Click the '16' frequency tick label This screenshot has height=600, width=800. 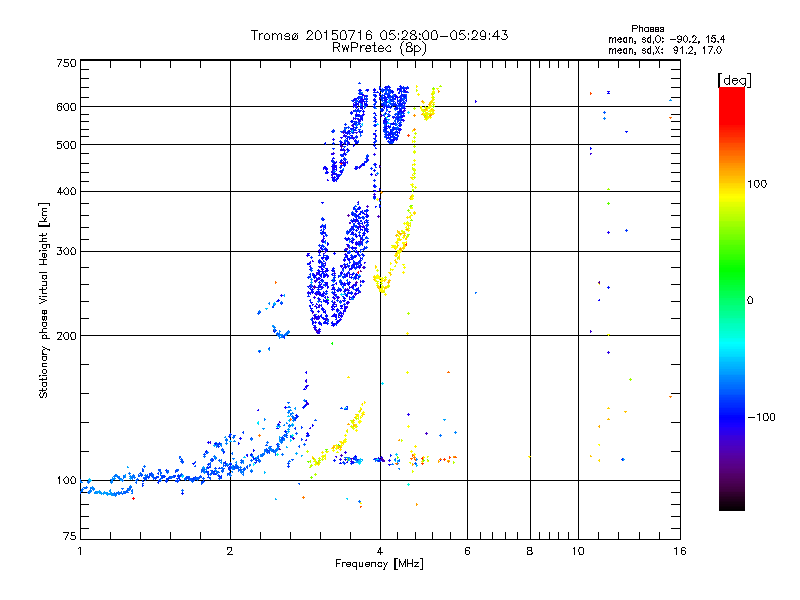tap(680, 551)
